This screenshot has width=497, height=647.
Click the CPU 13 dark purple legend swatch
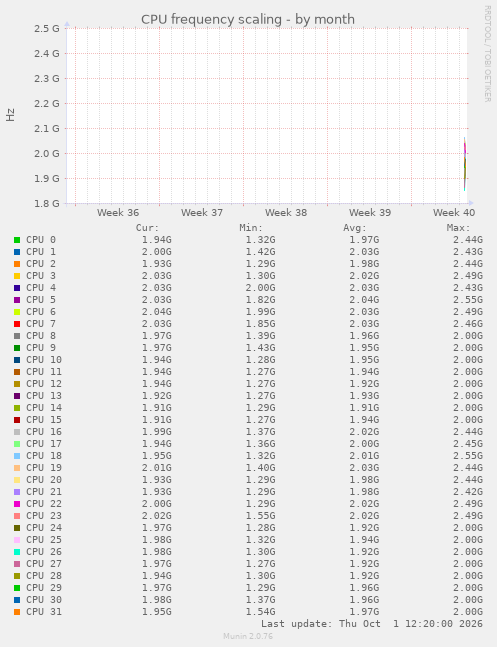tap(17, 396)
